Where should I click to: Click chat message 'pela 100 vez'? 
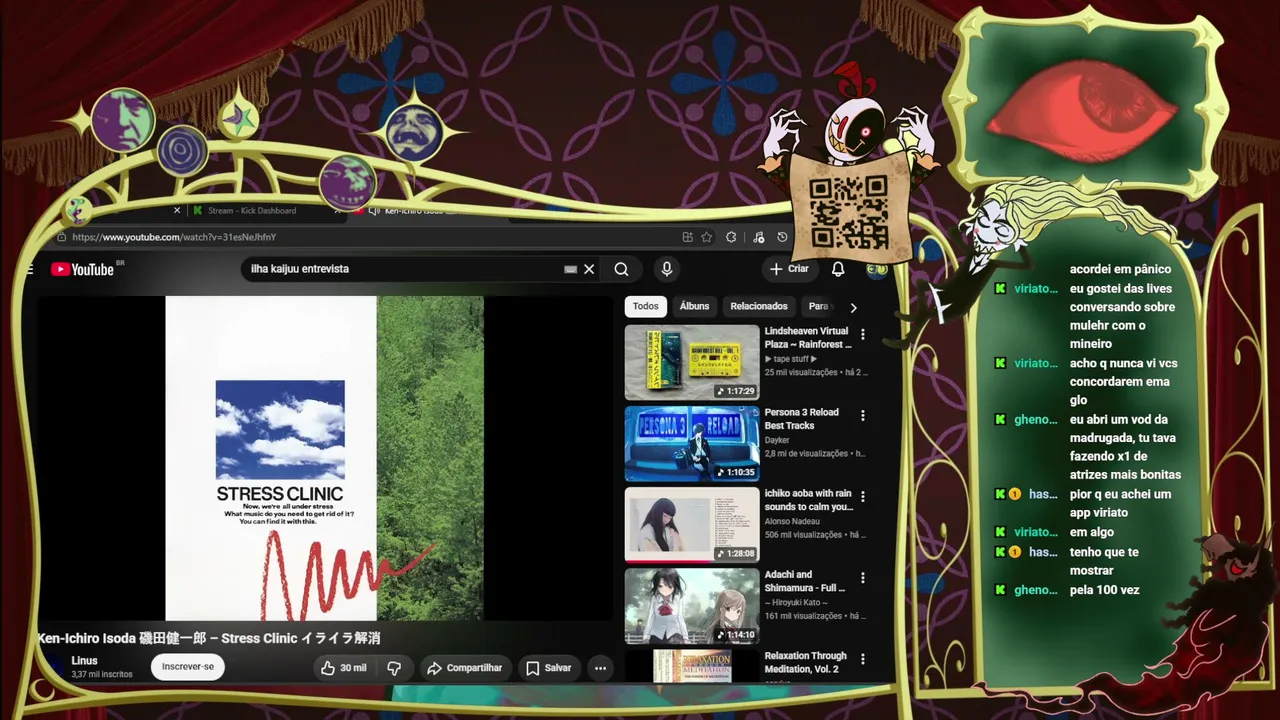point(1105,590)
